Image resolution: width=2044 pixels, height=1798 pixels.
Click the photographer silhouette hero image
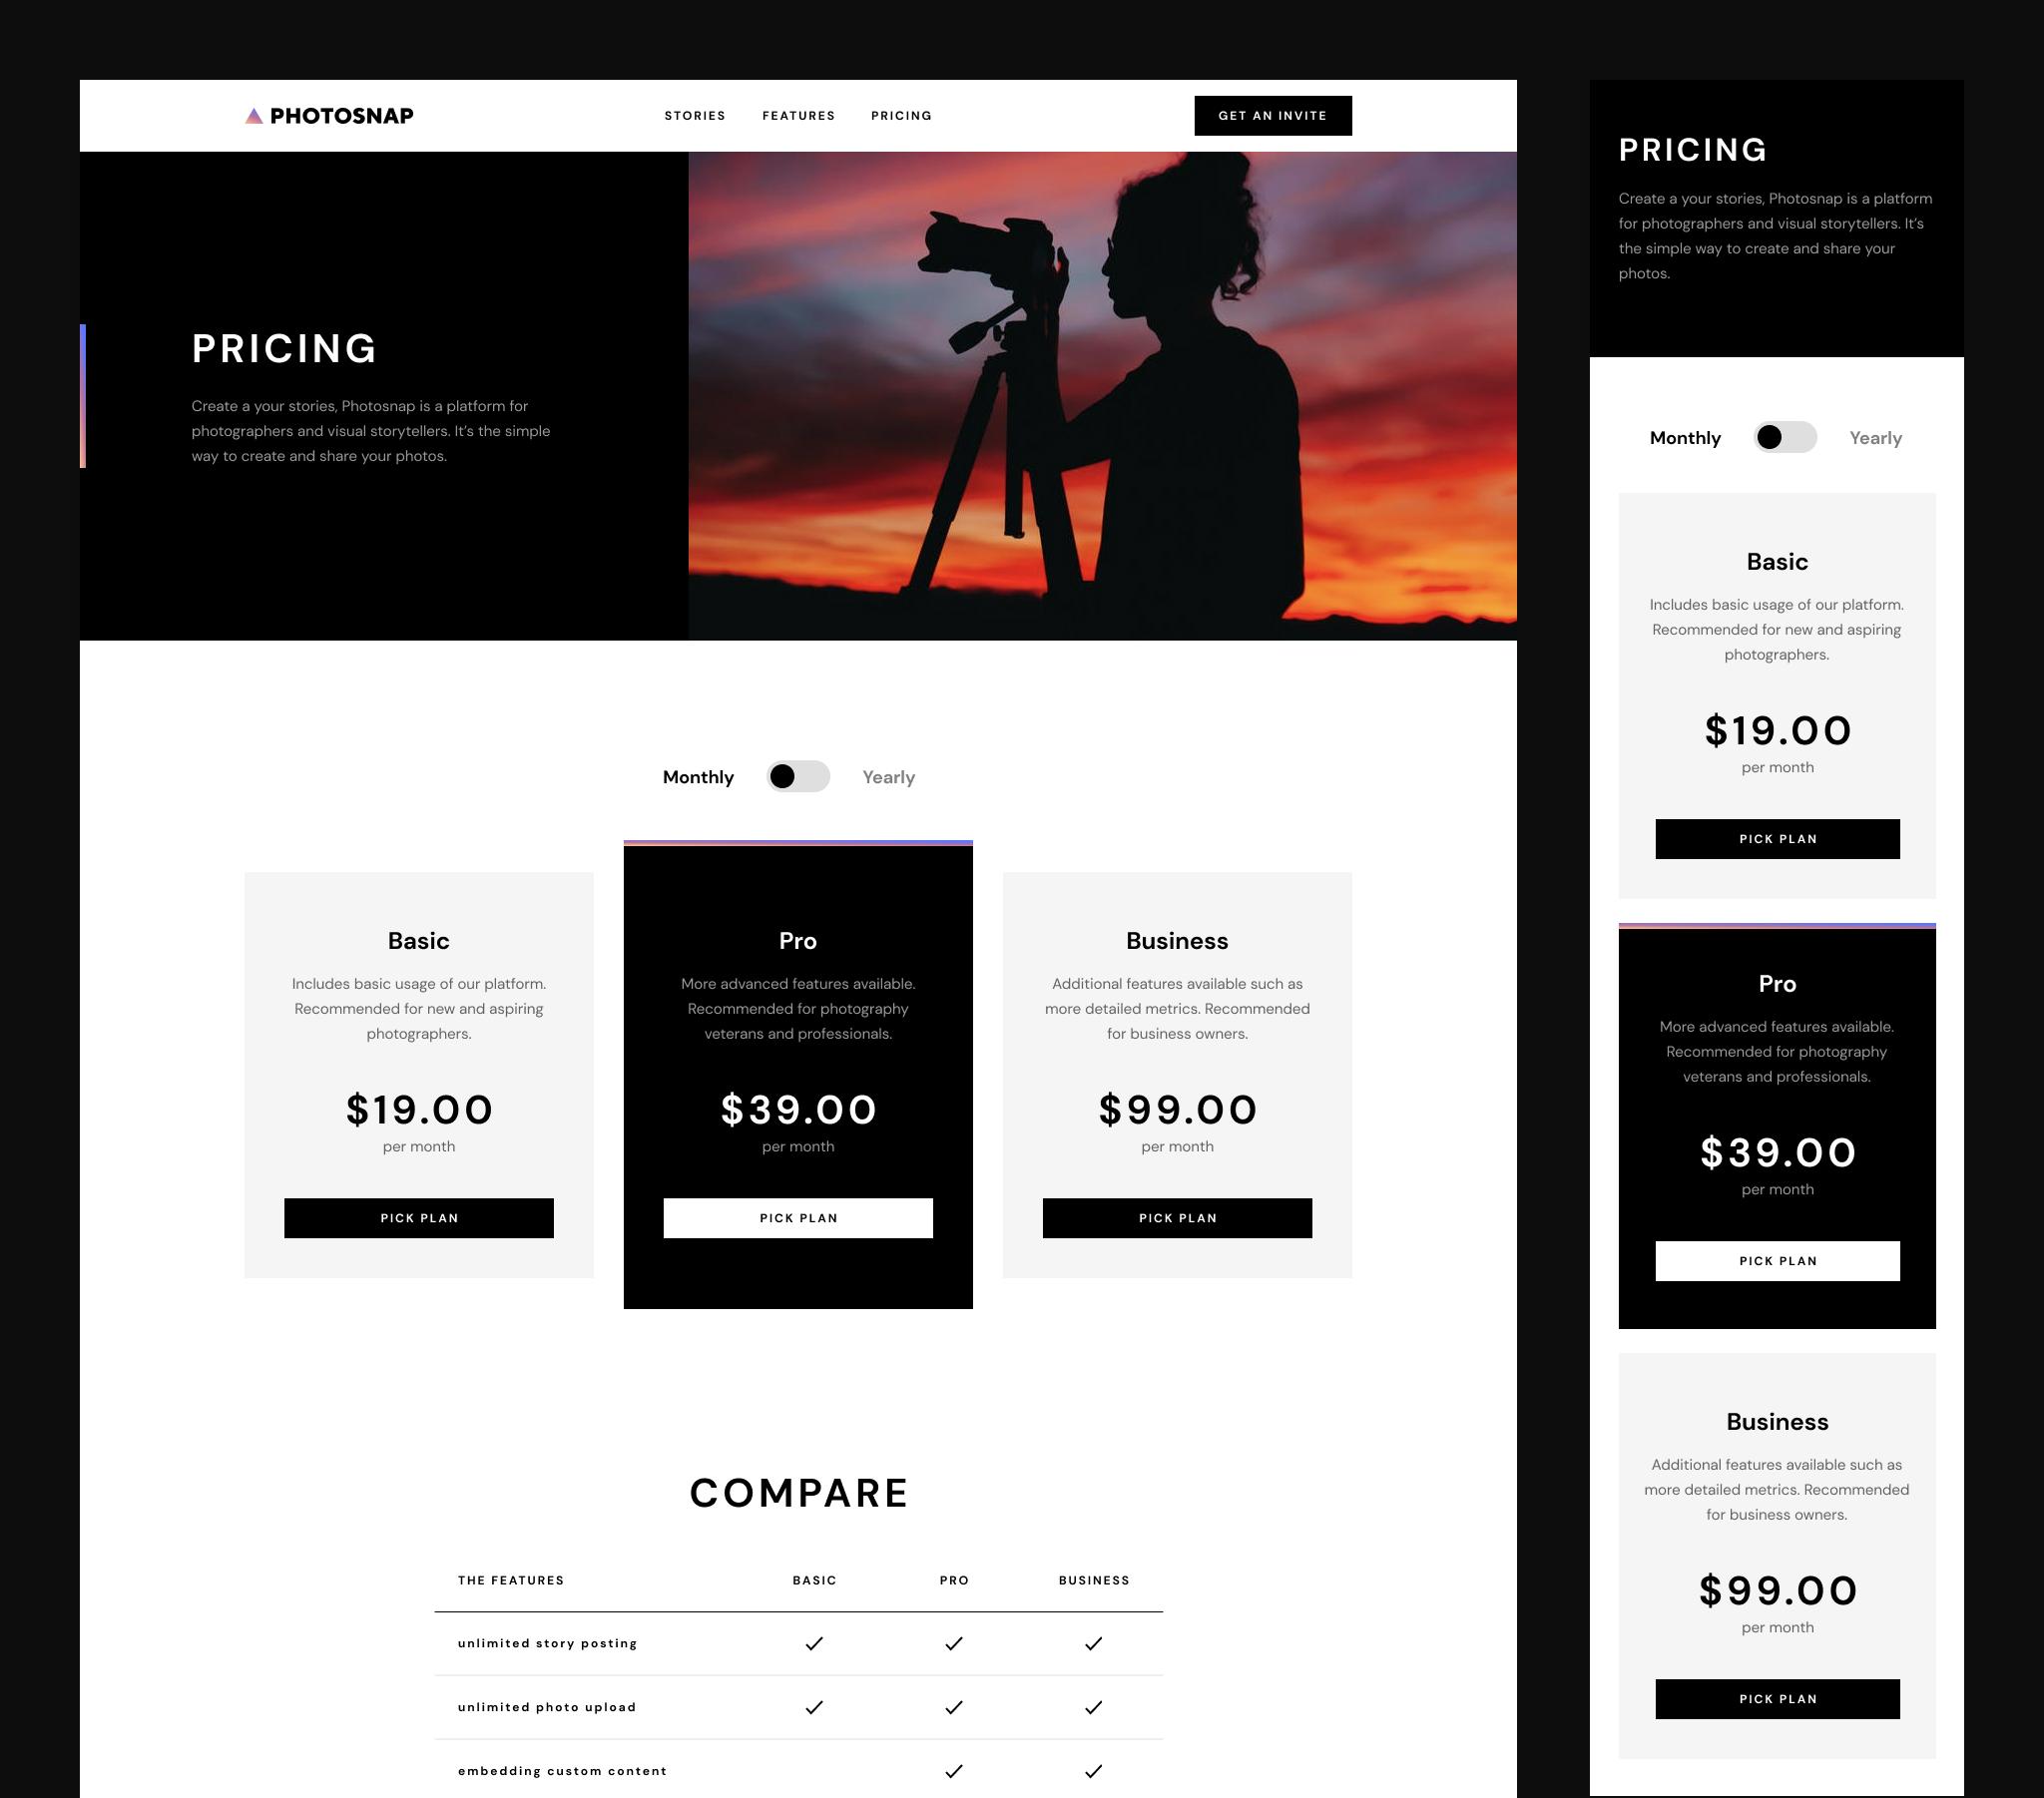[1104, 396]
